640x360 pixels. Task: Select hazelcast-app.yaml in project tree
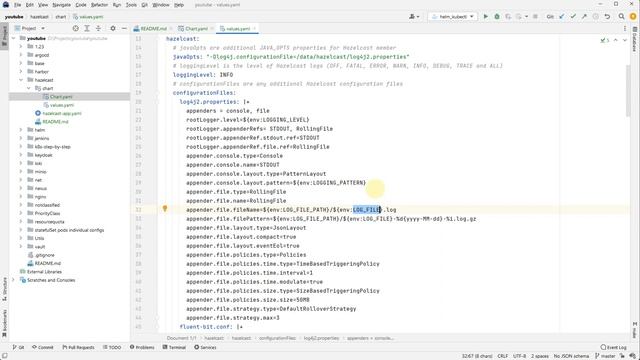point(62,113)
